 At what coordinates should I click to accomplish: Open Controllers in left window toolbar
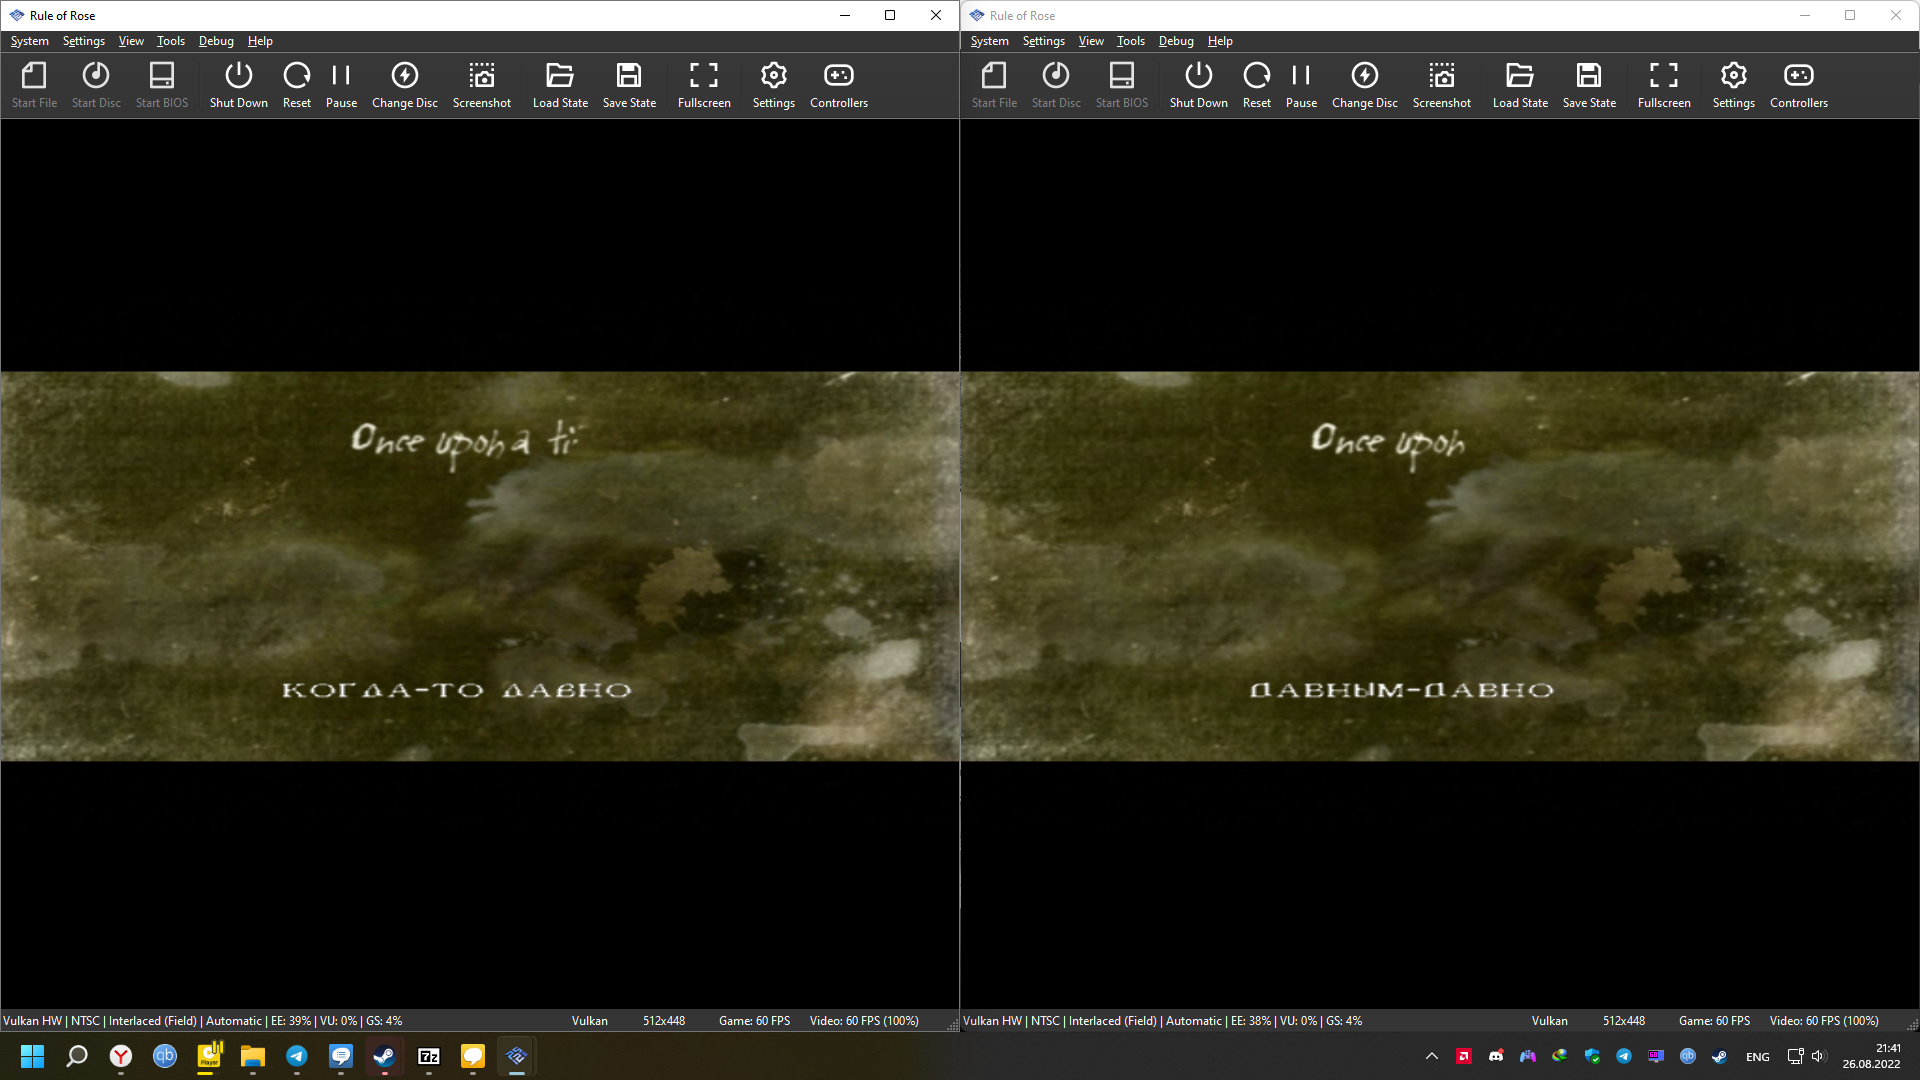839,86
